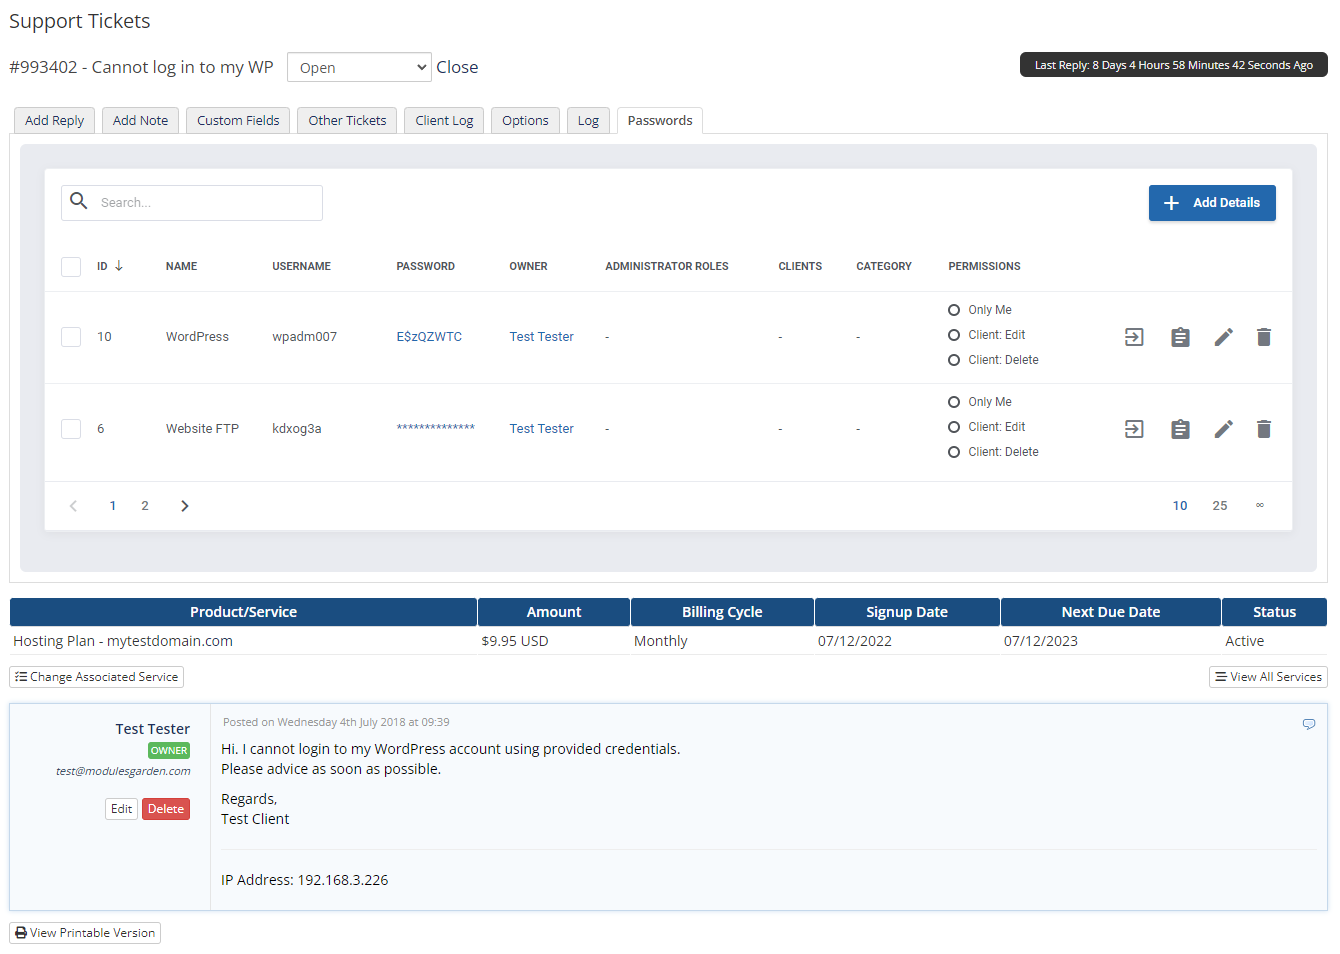The height and width of the screenshot is (954, 1340).
Task: Switch to the Log tab
Action: (588, 120)
